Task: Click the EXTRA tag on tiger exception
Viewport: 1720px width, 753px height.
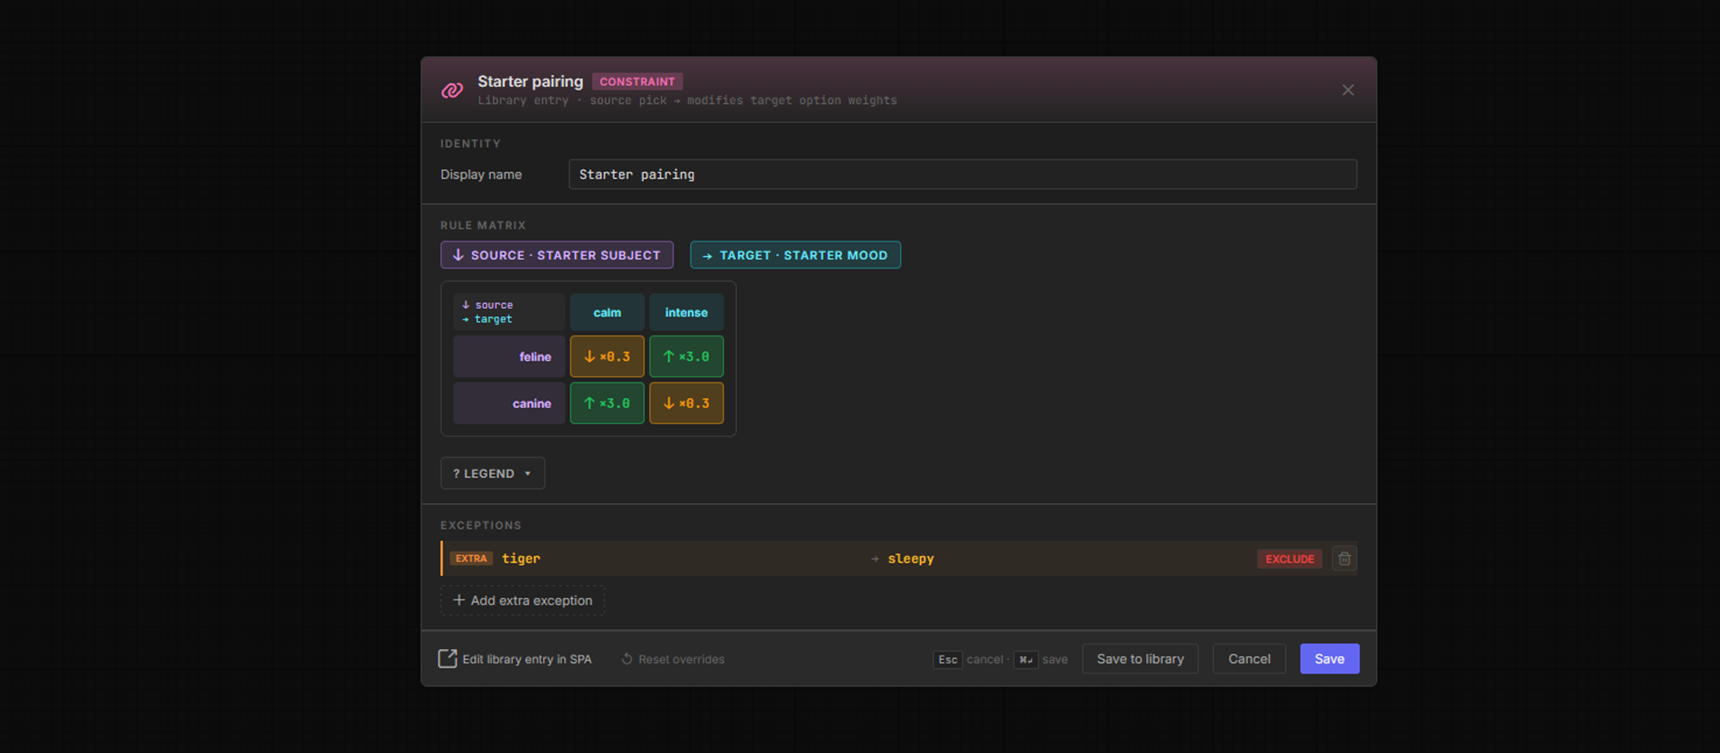Action: tap(471, 558)
